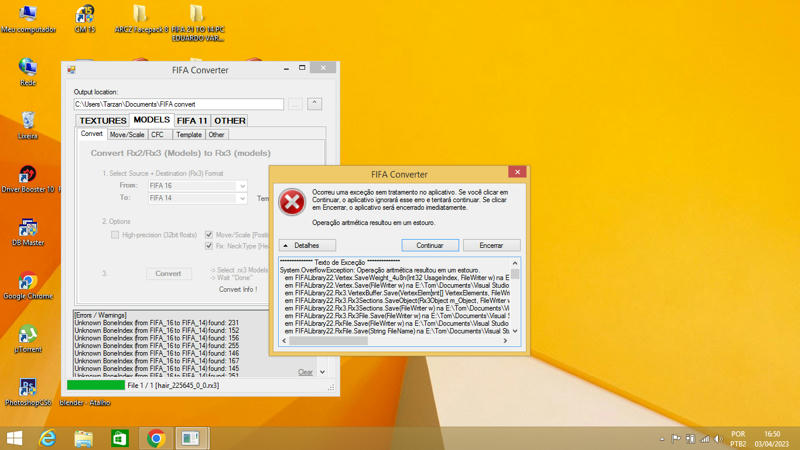Open the FIFA 11 tab
This screenshot has width=800, height=450.
point(192,120)
